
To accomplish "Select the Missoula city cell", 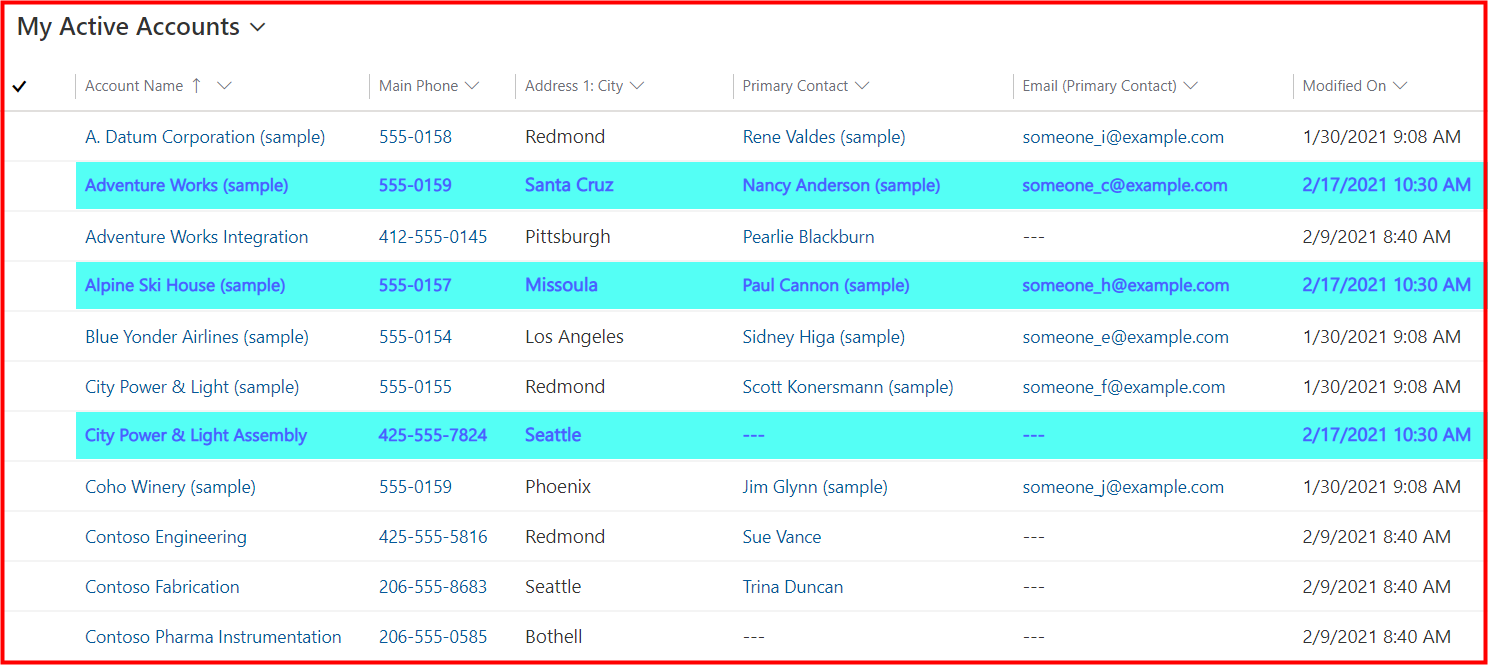I will [561, 285].
